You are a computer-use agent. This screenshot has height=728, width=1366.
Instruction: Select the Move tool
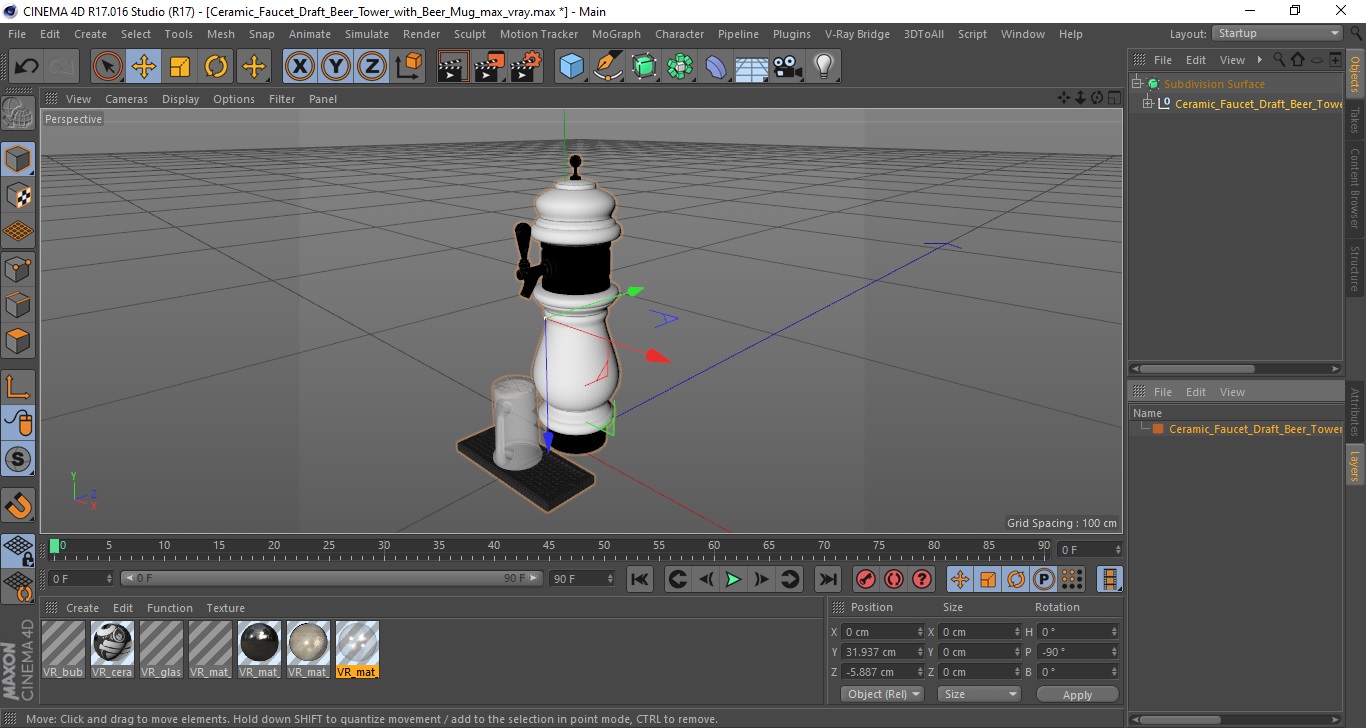pos(144,67)
